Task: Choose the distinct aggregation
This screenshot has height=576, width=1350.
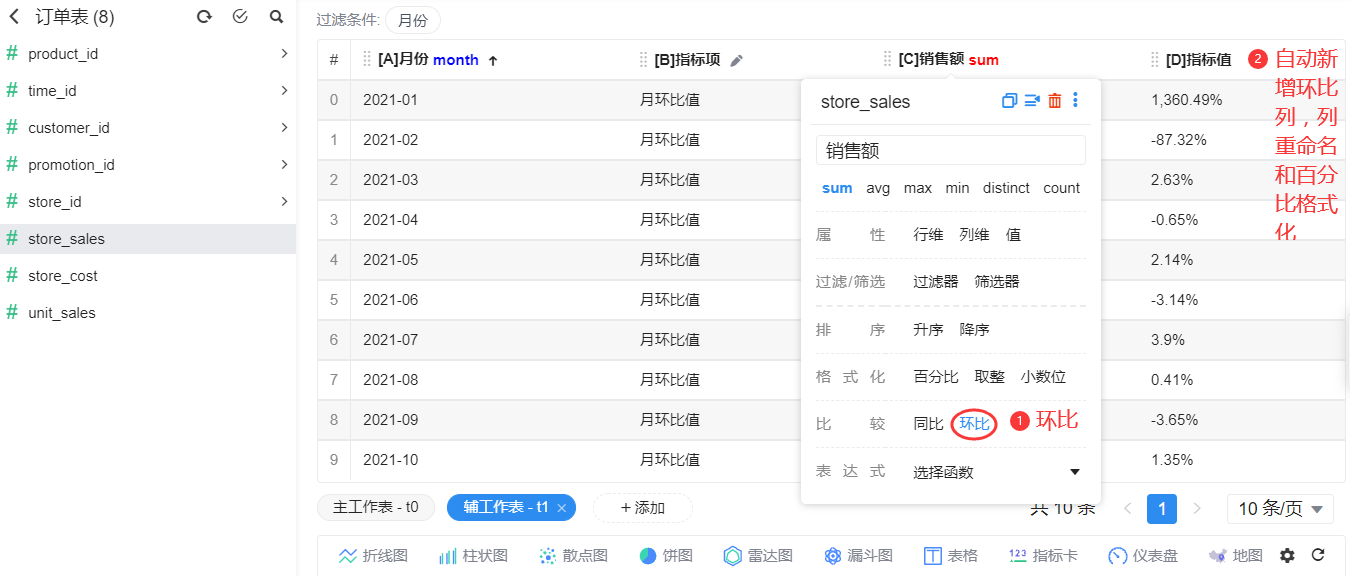Action: (x=1006, y=188)
